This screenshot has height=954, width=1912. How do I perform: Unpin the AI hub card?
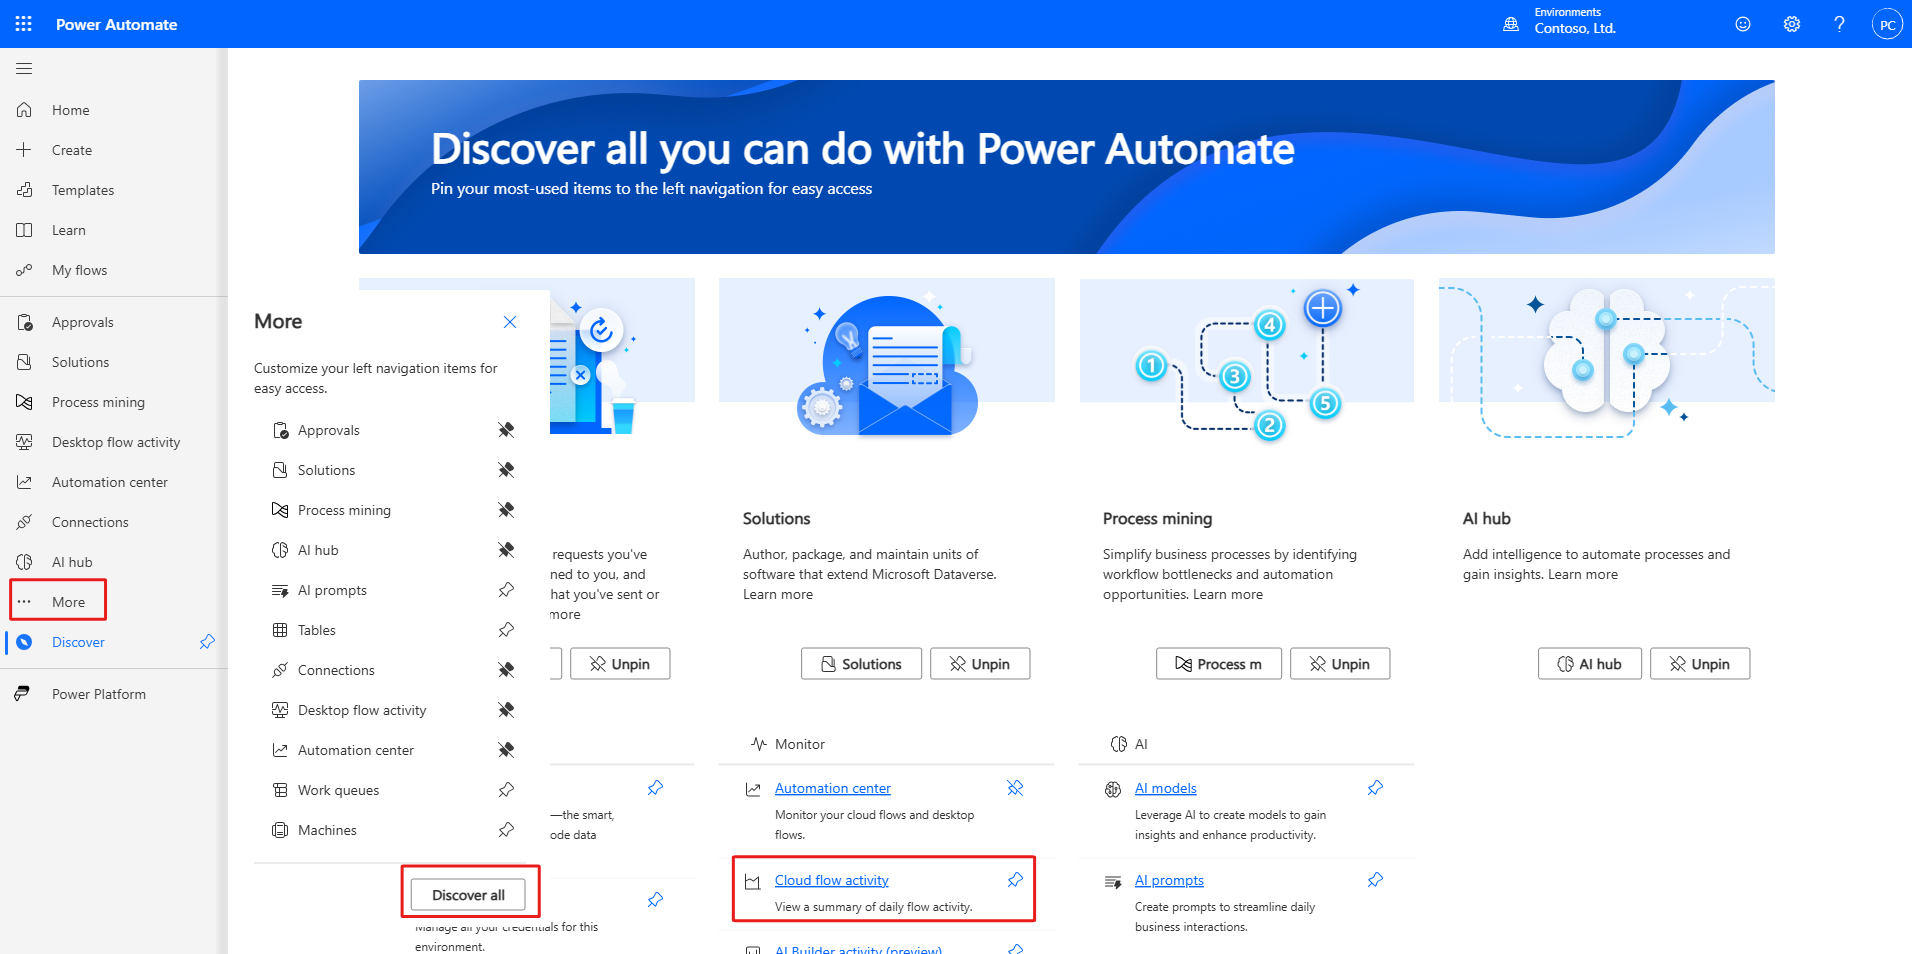(1699, 664)
